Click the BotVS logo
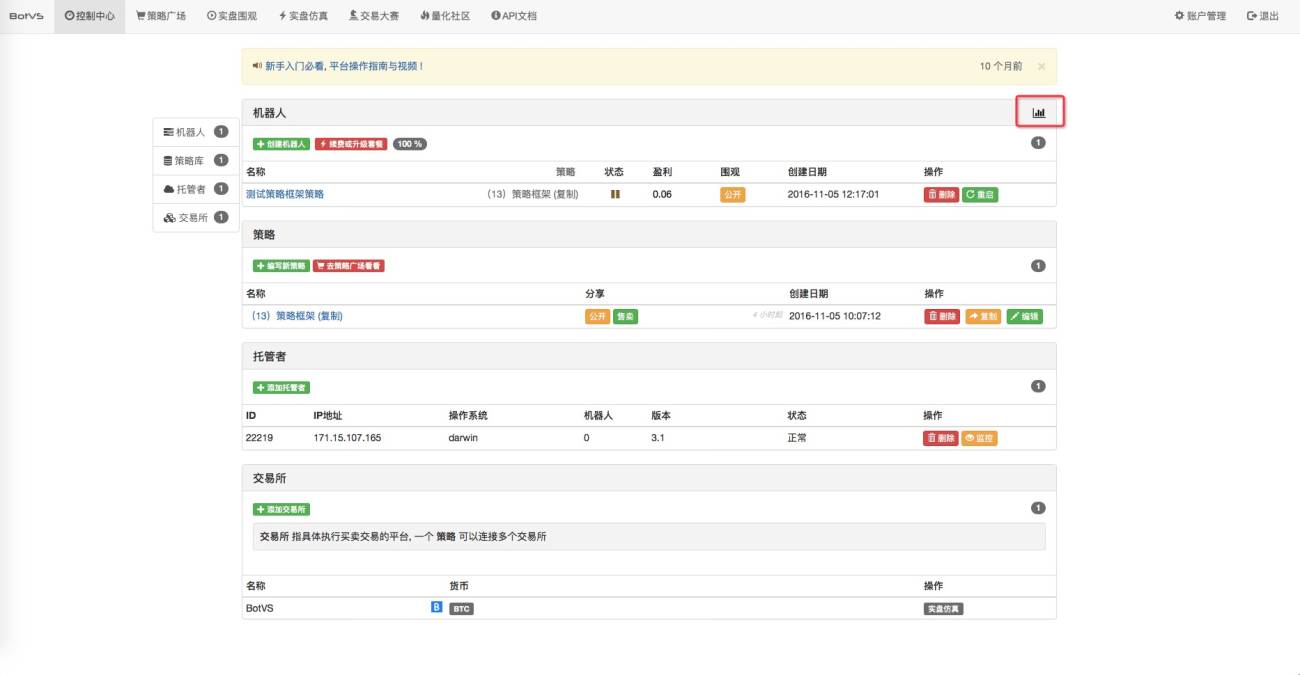This screenshot has width=1300, height=675. pos(26,16)
